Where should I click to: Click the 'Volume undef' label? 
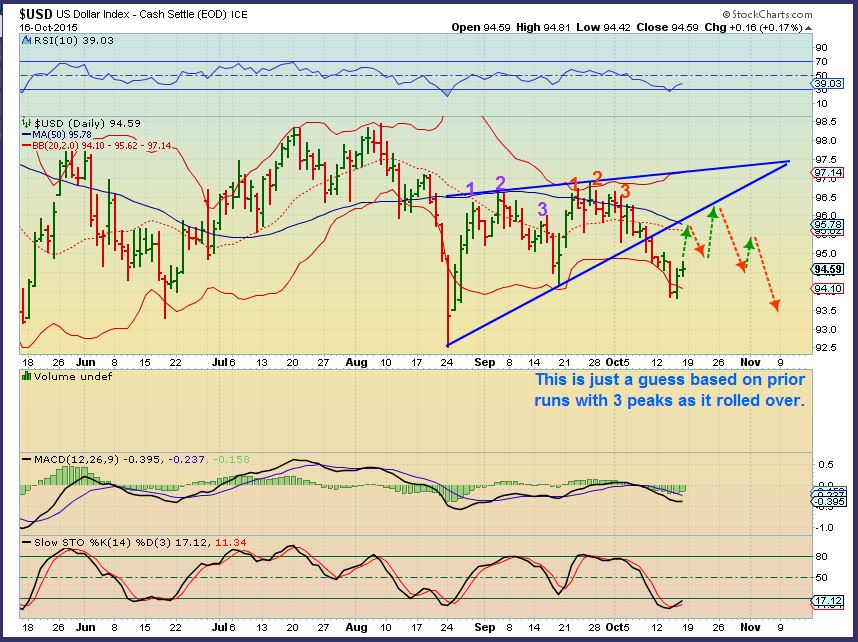[x=72, y=376]
